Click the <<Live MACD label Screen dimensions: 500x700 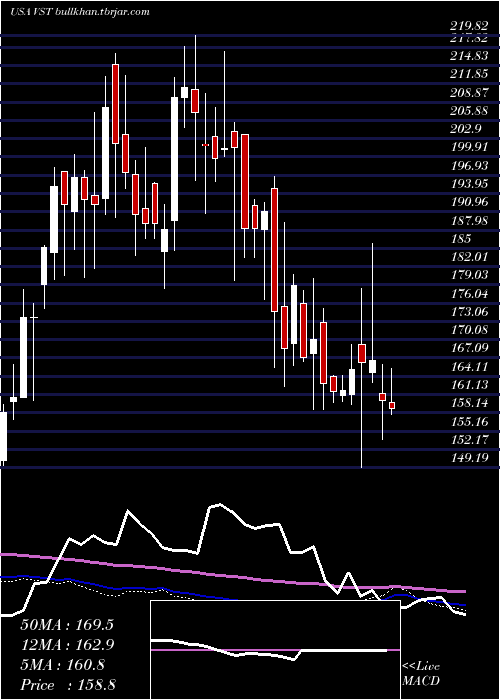(421, 674)
